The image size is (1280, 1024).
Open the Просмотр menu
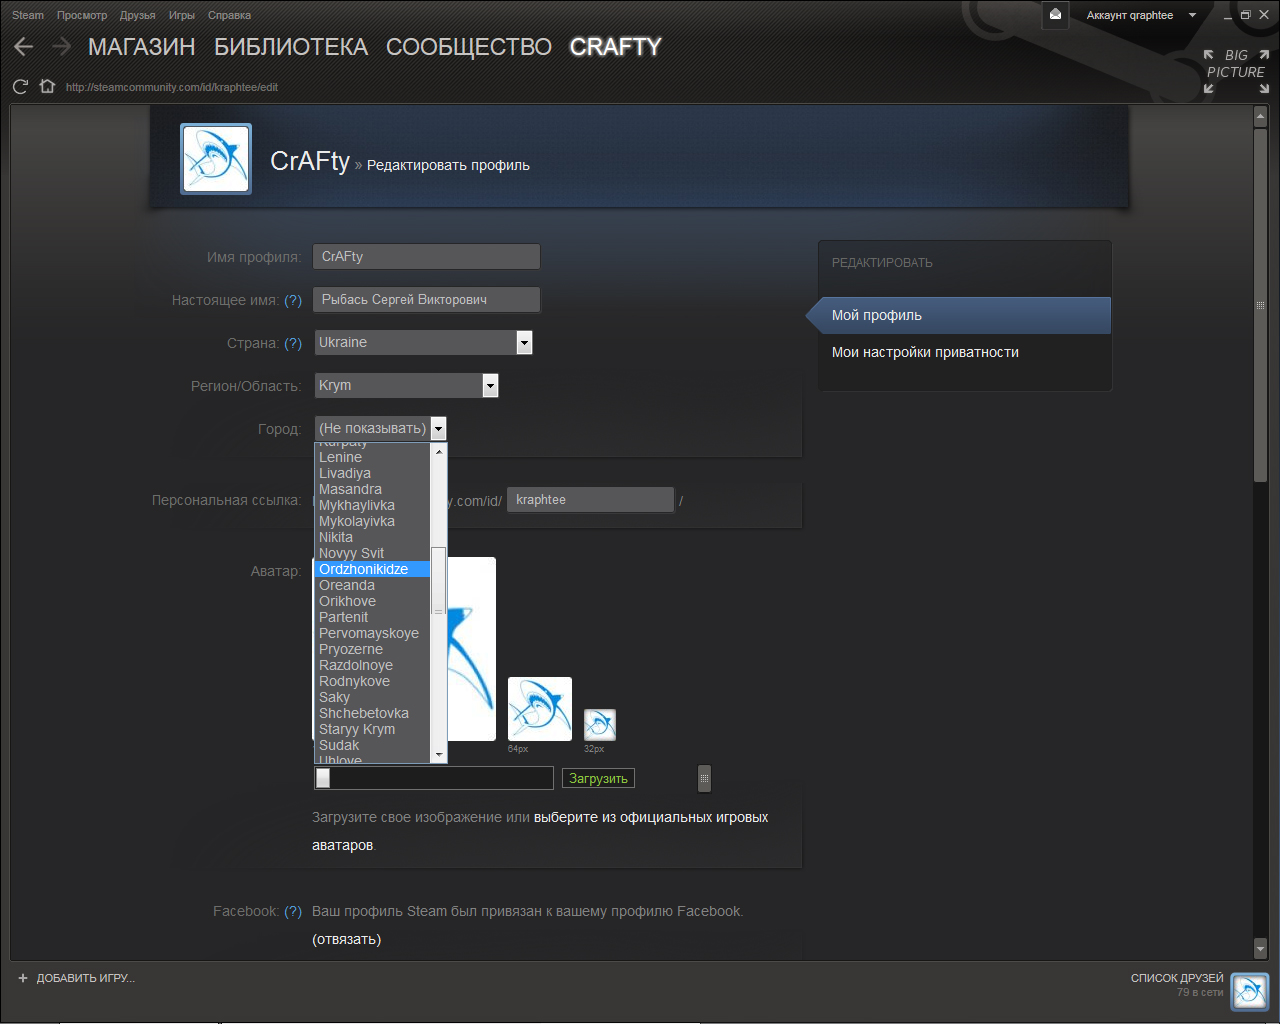click(82, 15)
